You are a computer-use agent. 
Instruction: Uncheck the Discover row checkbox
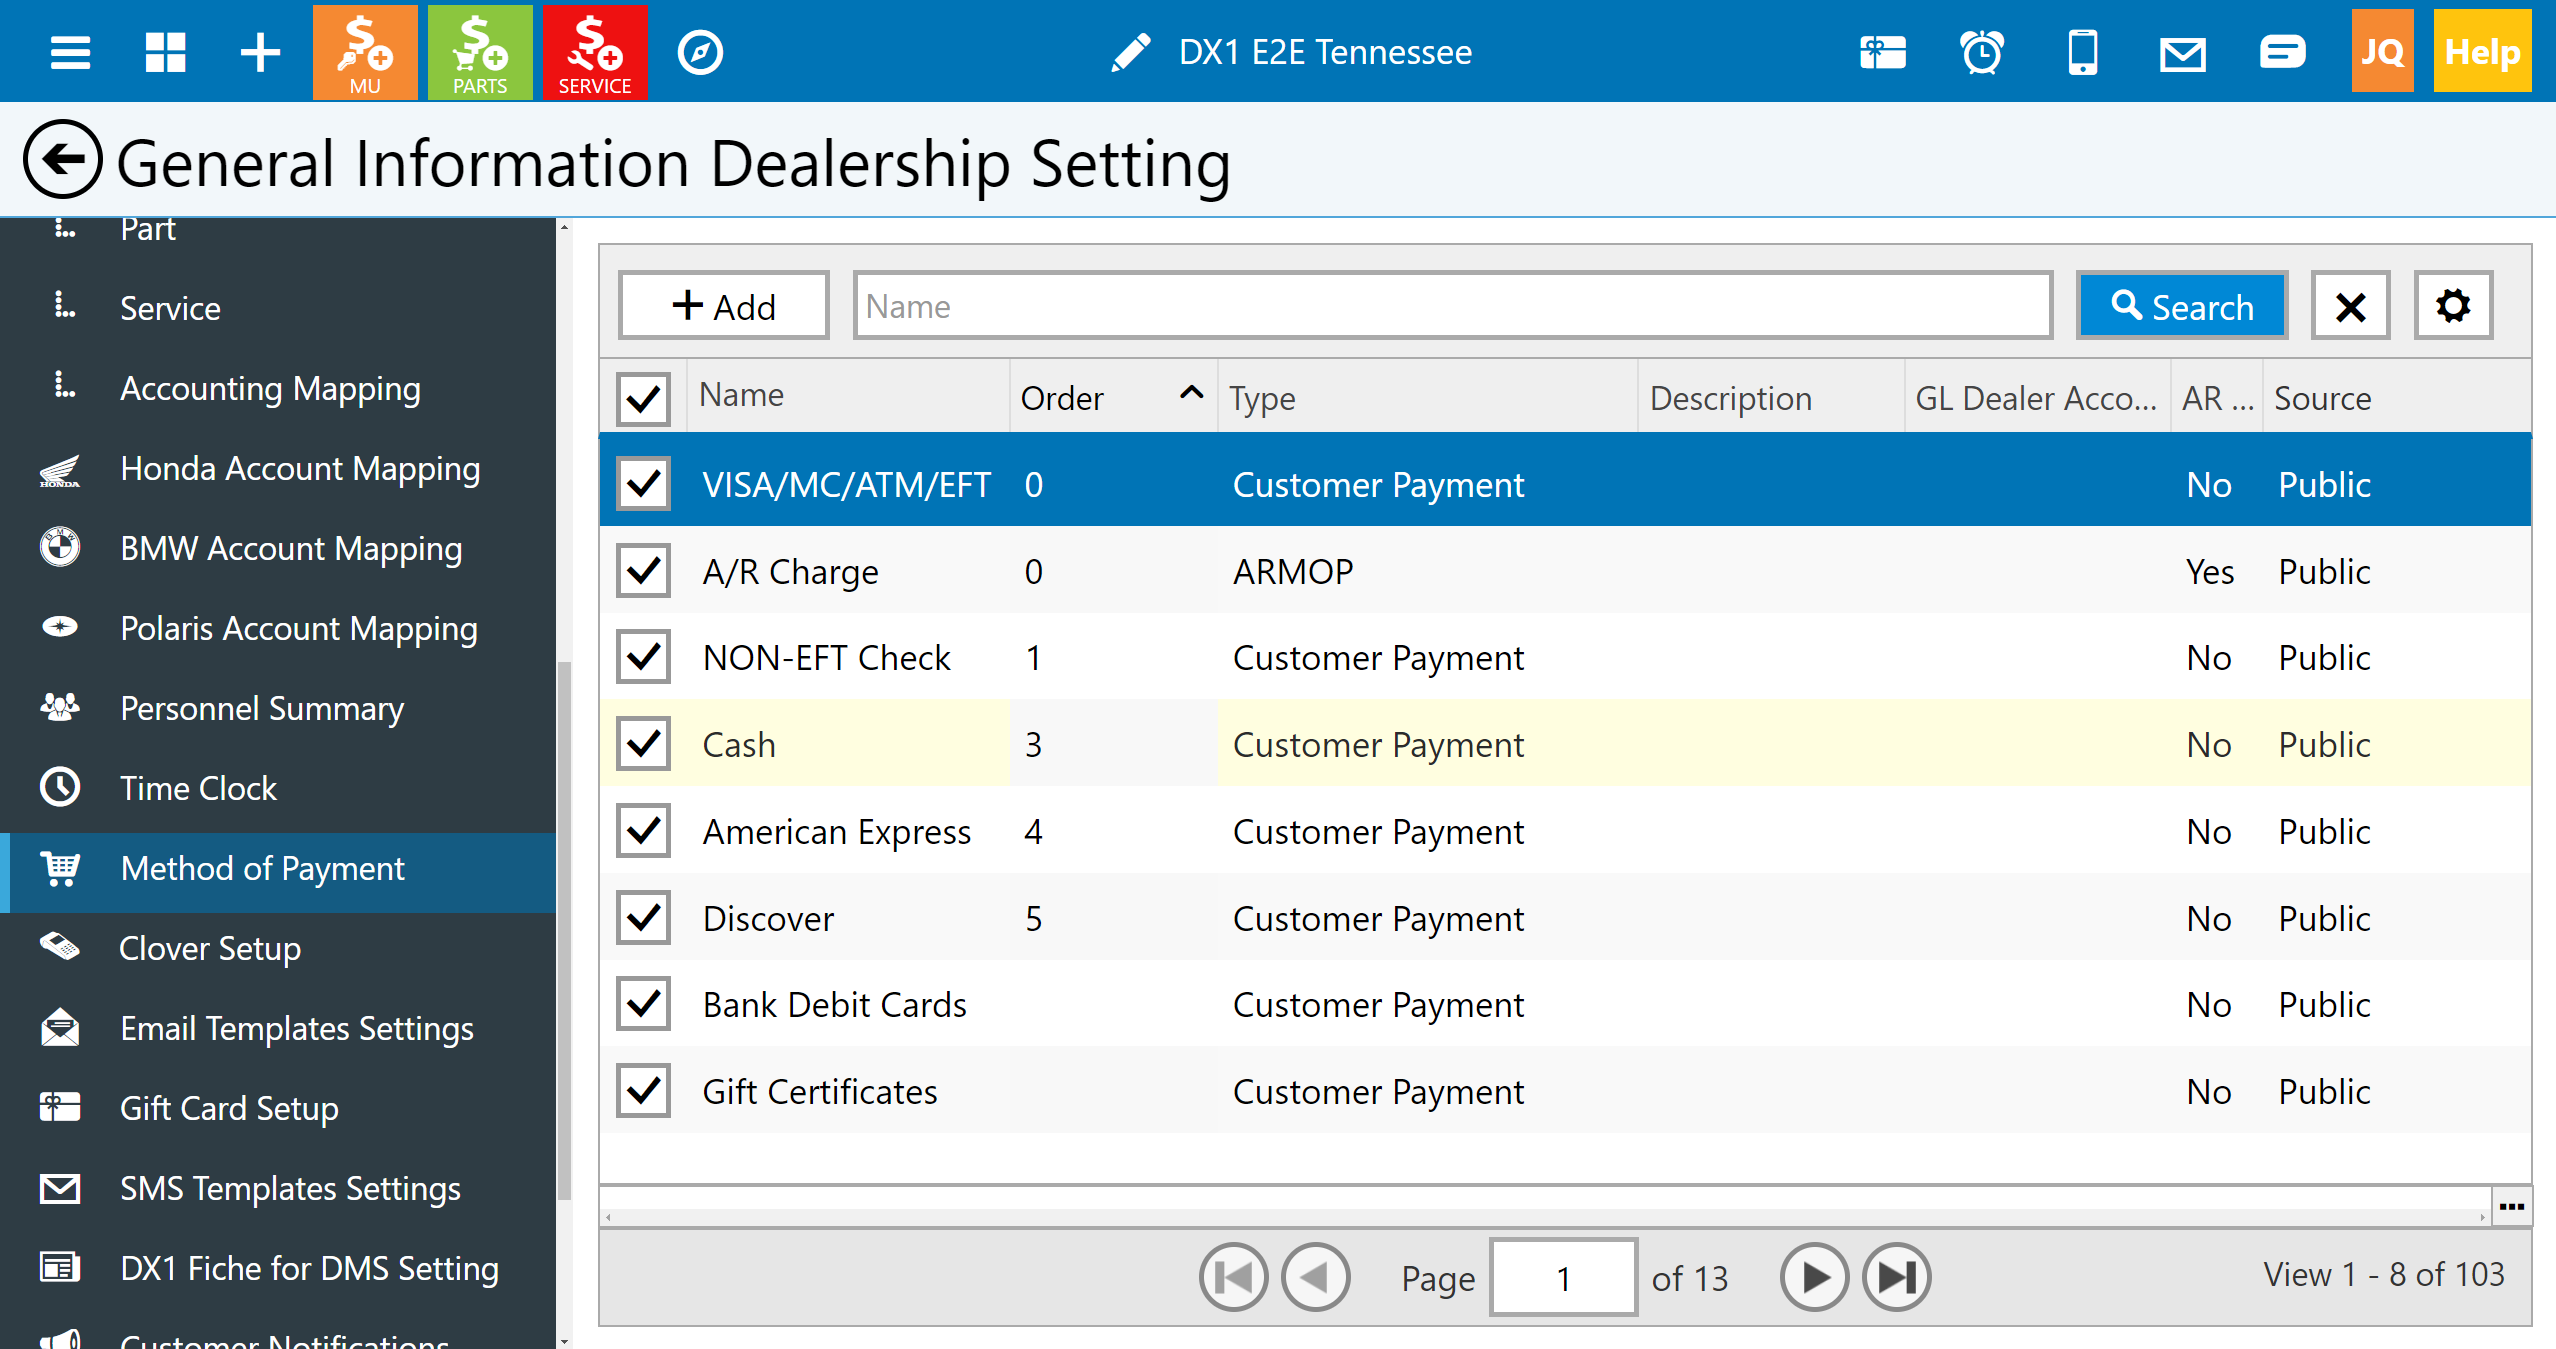(x=643, y=918)
